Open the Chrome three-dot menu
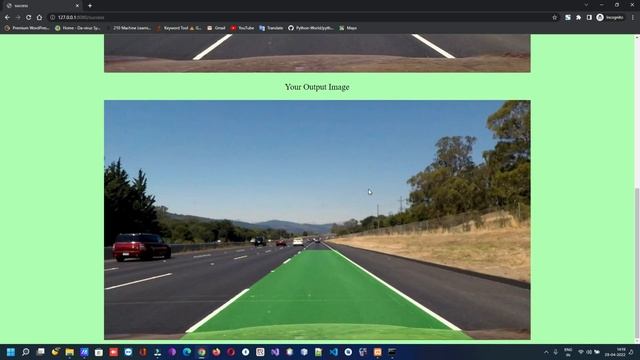This screenshot has height=360, width=640. coord(633,18)
